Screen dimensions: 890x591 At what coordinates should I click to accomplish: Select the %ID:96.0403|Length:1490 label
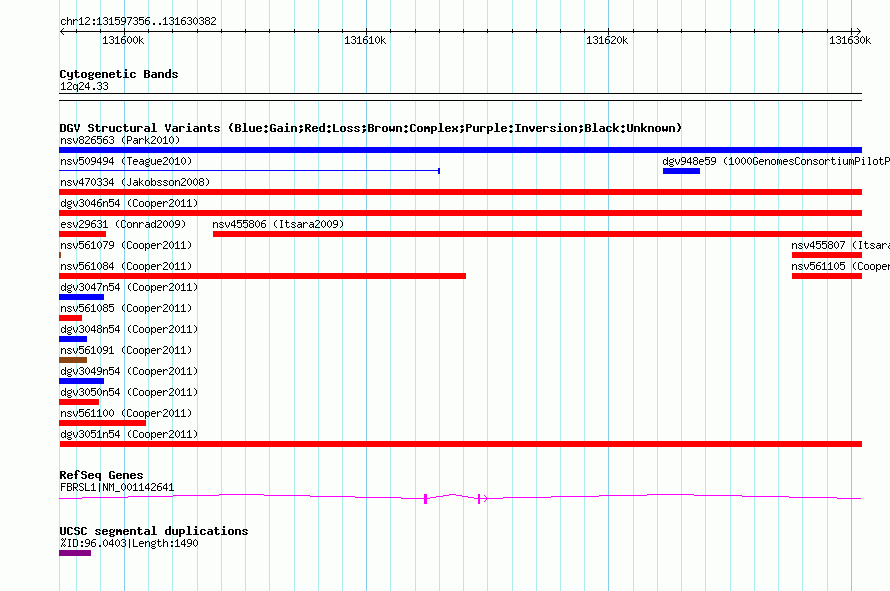[129, 543]
